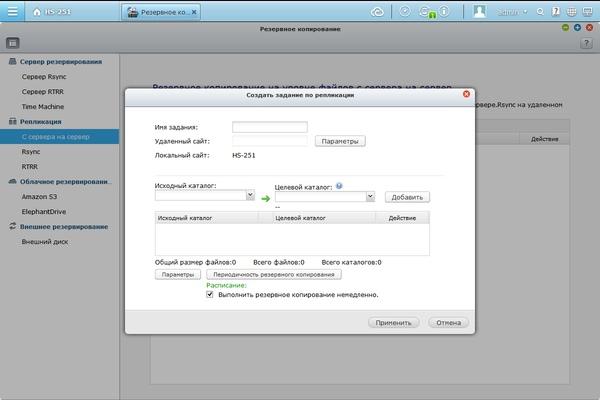Open external devices icon with green badge
600x400 pixels.
click(x=426, y=12)
